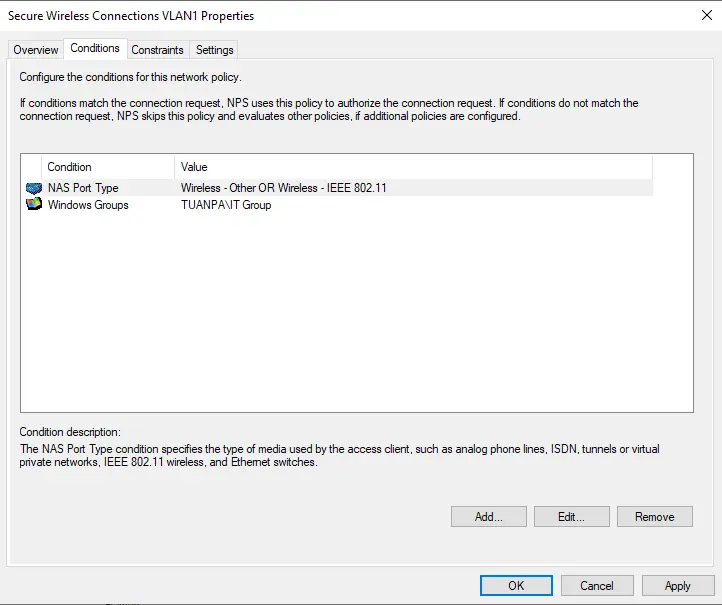722x605 pixels.
Task: Remove the selected condition
Action: 654,517
